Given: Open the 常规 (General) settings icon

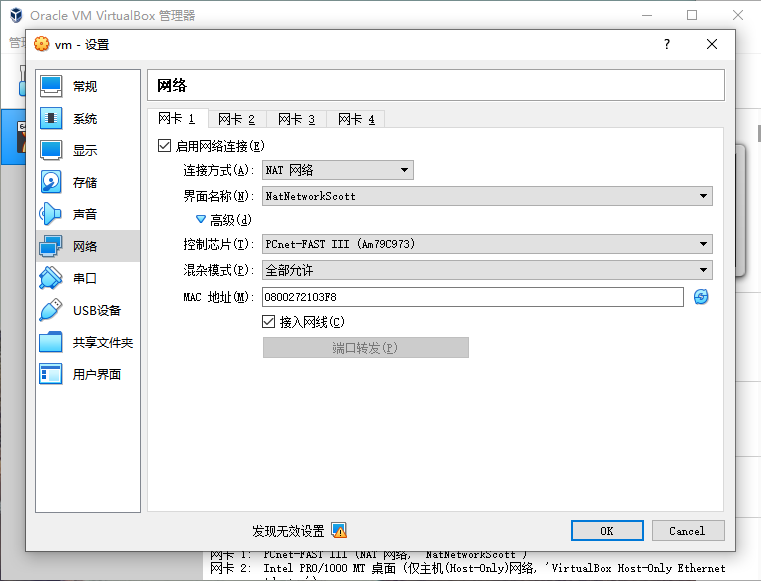Looking at the screenshot, I should 51,86.
